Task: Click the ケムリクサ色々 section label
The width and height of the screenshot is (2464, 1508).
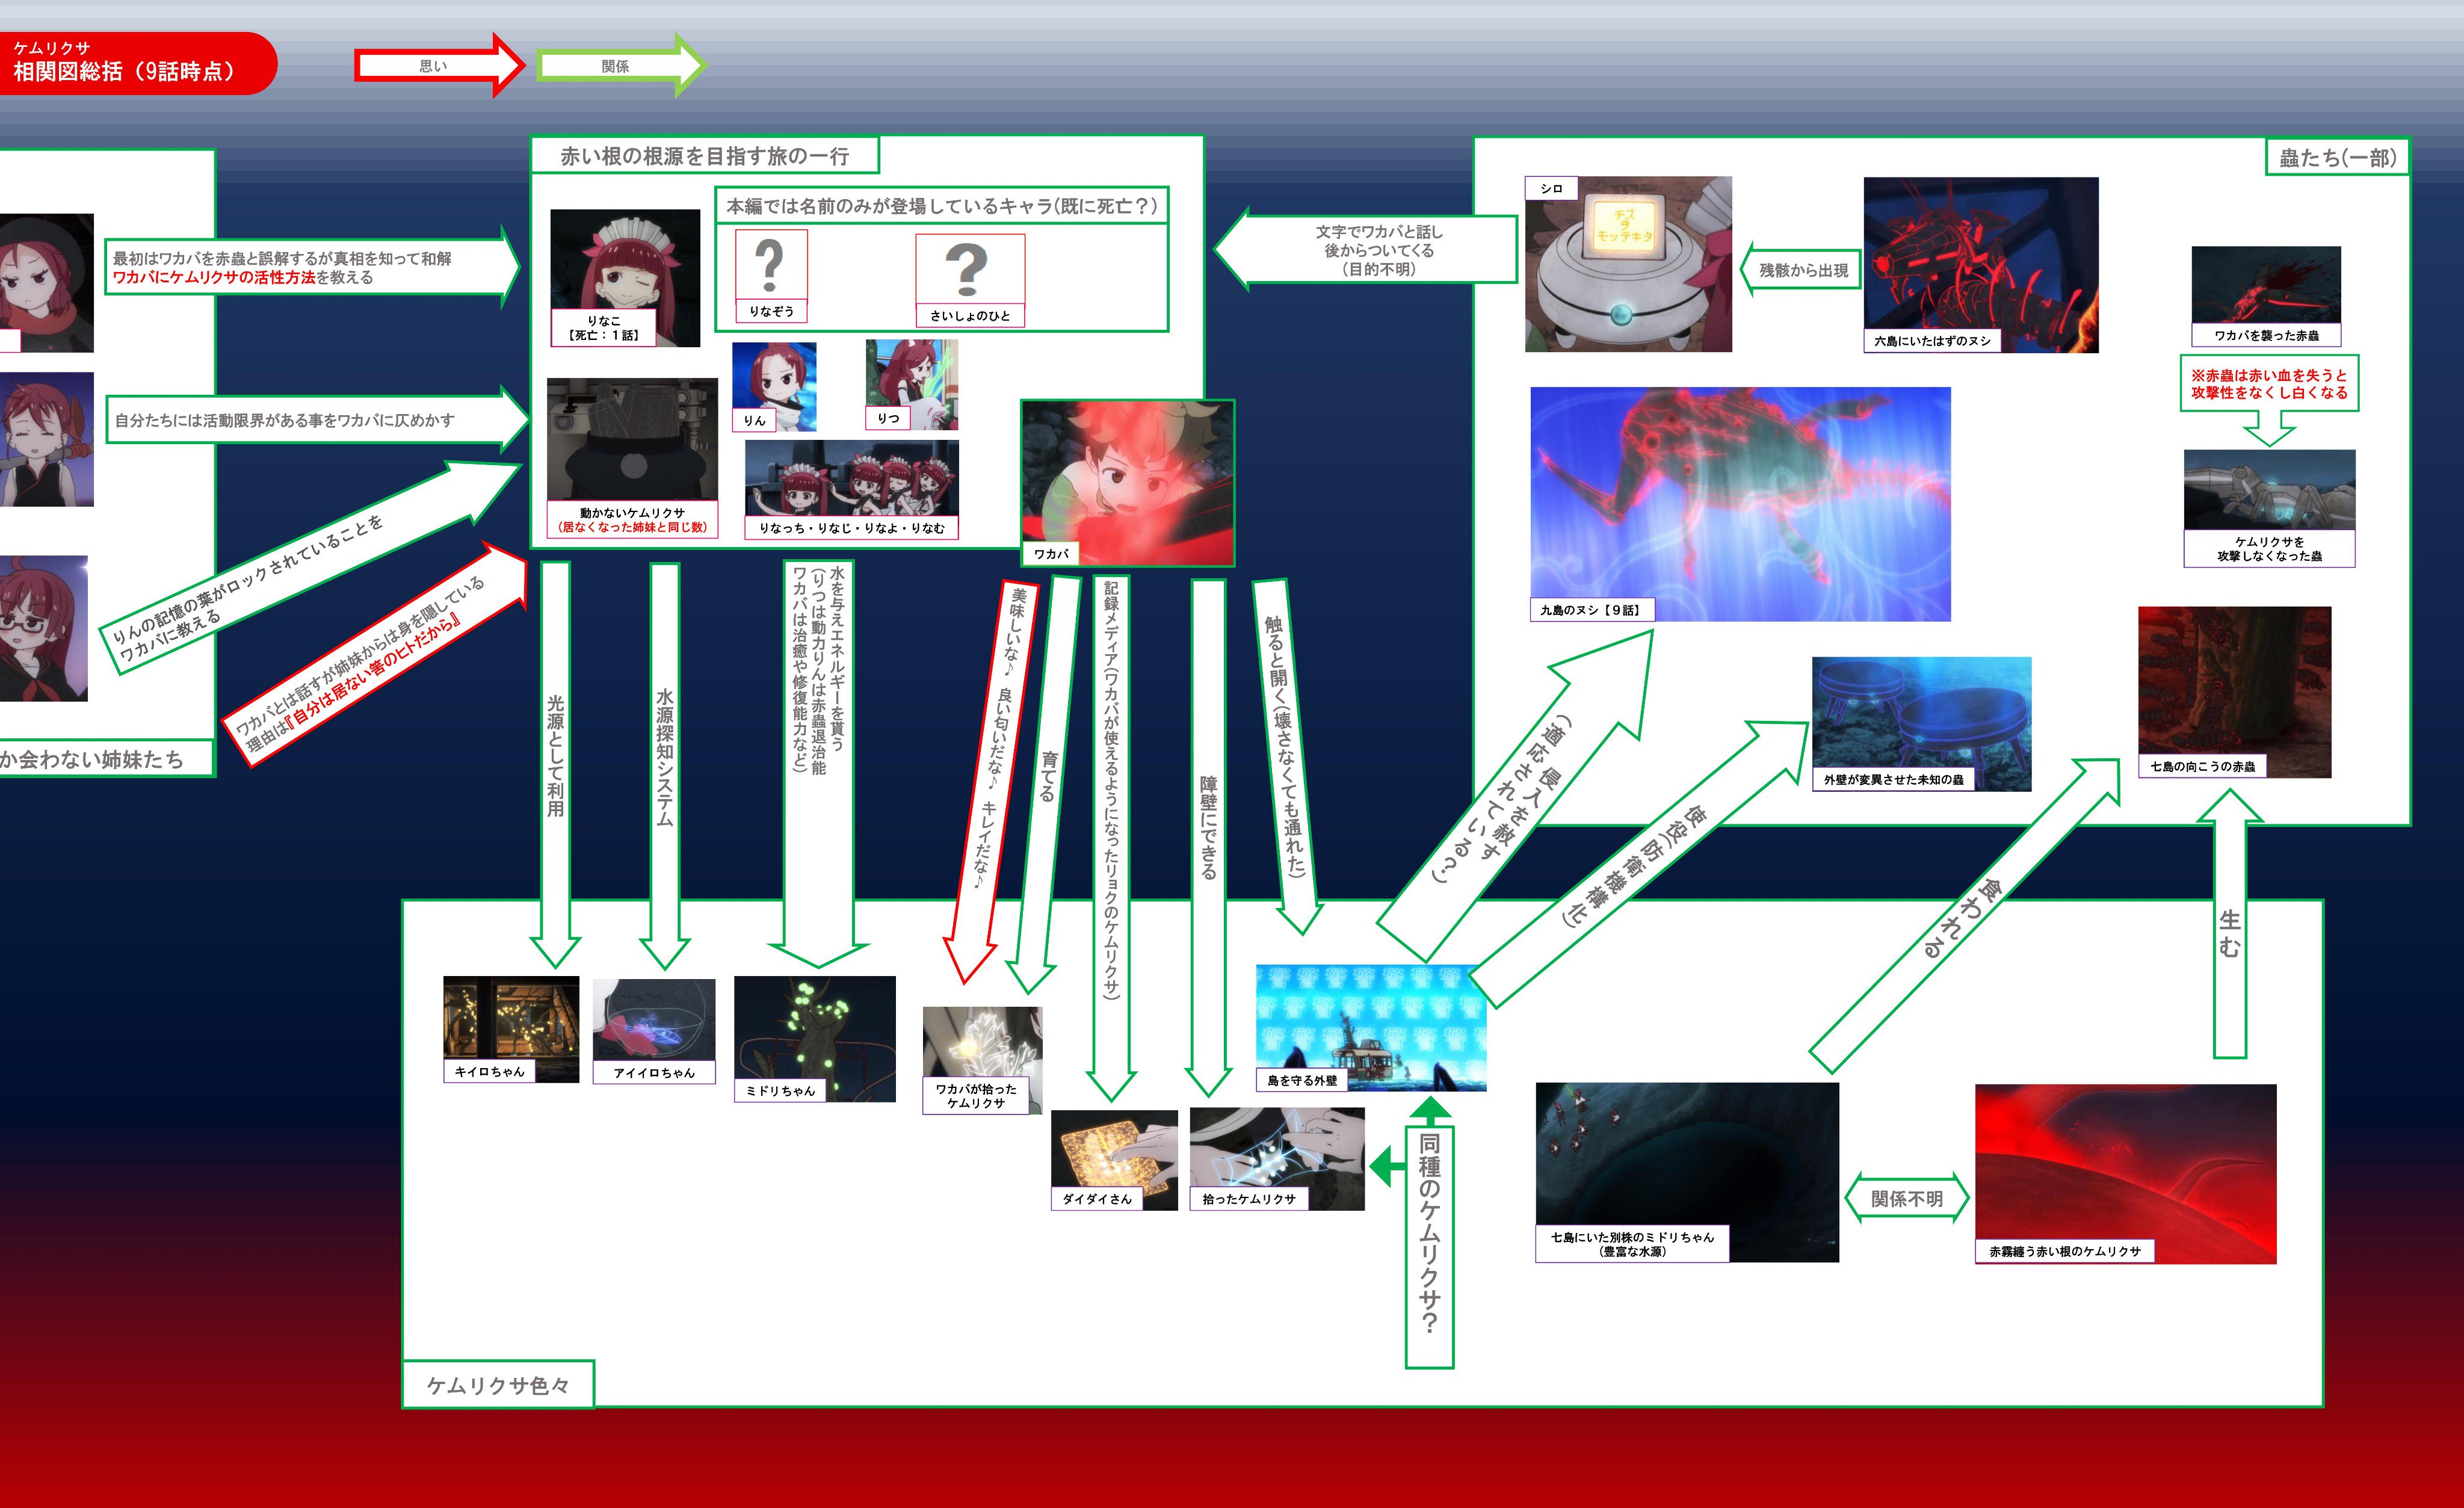Action: click(498, 1385)
